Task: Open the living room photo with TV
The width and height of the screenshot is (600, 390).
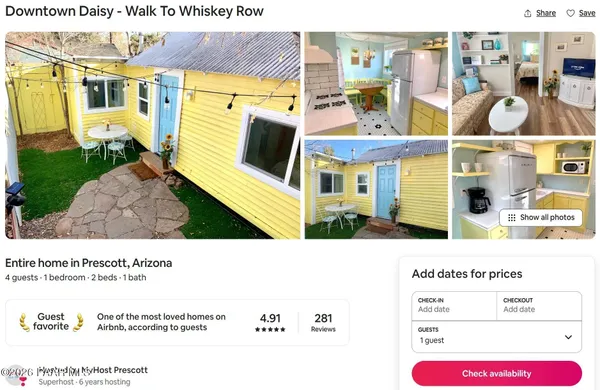Action: tap(524, 83)
